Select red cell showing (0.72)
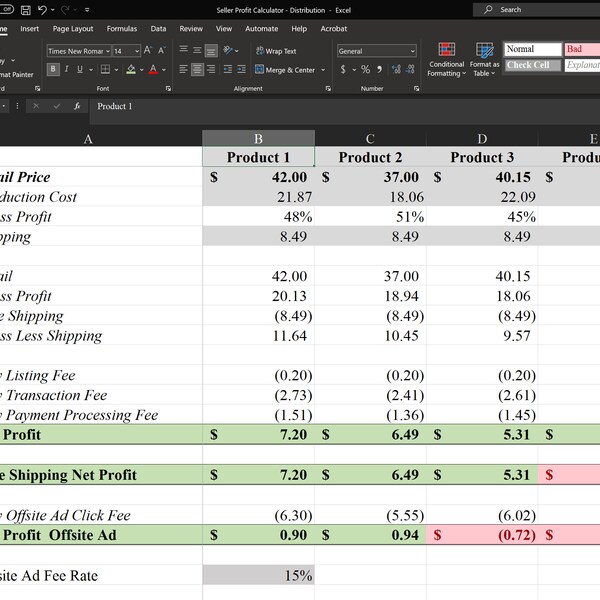Image resolution: width=600 pixels, height=600 pixels. click(482, 535)
